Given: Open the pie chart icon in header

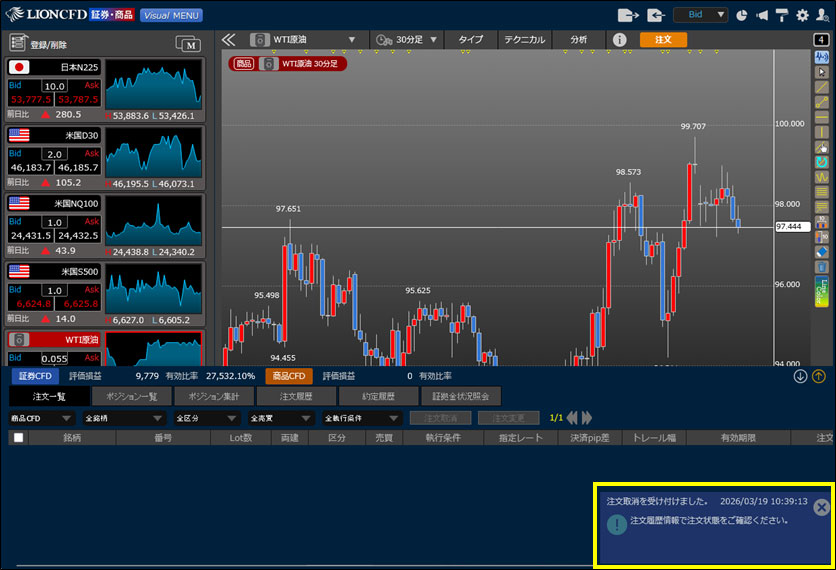Looking at the screenshot, I should point(742,15).
